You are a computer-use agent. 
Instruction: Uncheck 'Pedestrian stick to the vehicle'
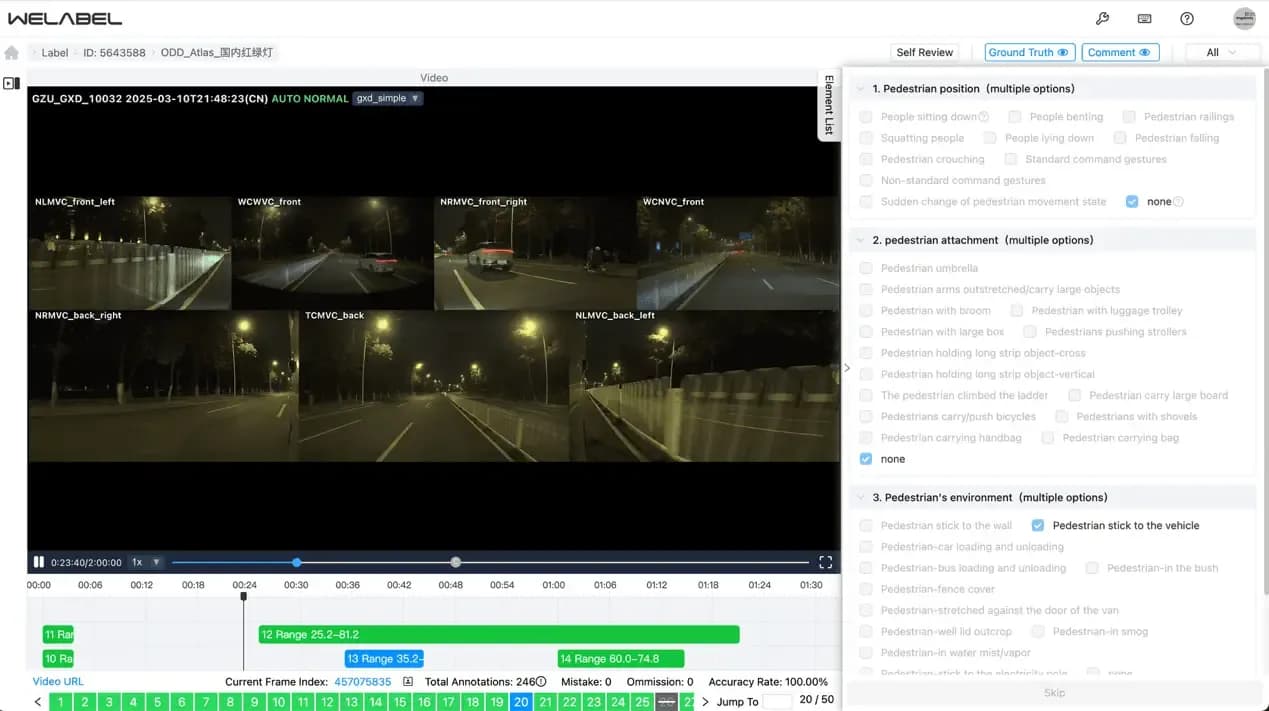(1038, 525)
